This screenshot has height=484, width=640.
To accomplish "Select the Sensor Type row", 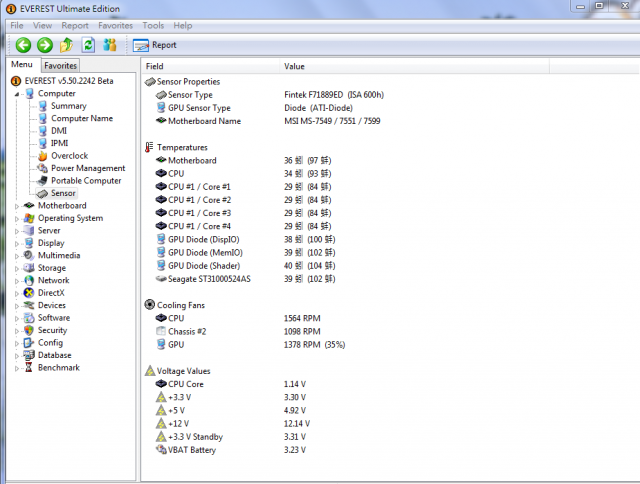I will pyautogui.click(x=270, y=95).
